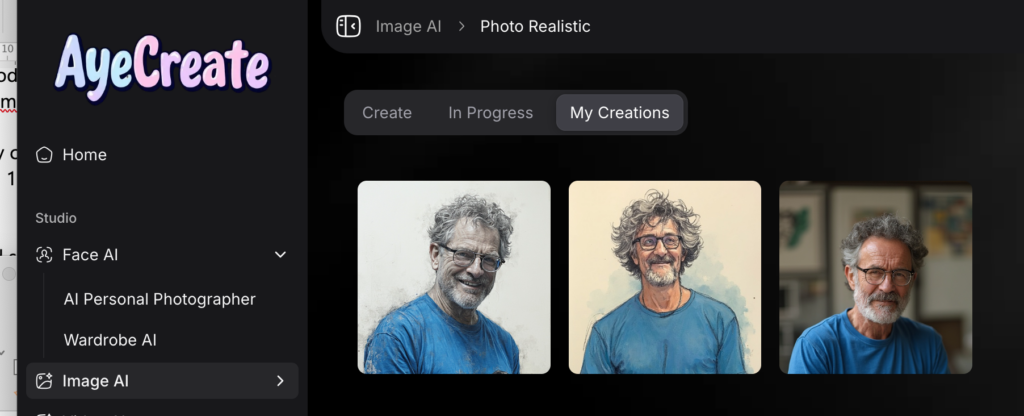This screenshot has height=416, width=1024.
Task: Click the Home icon in sidebar
Action: (44, 155)
